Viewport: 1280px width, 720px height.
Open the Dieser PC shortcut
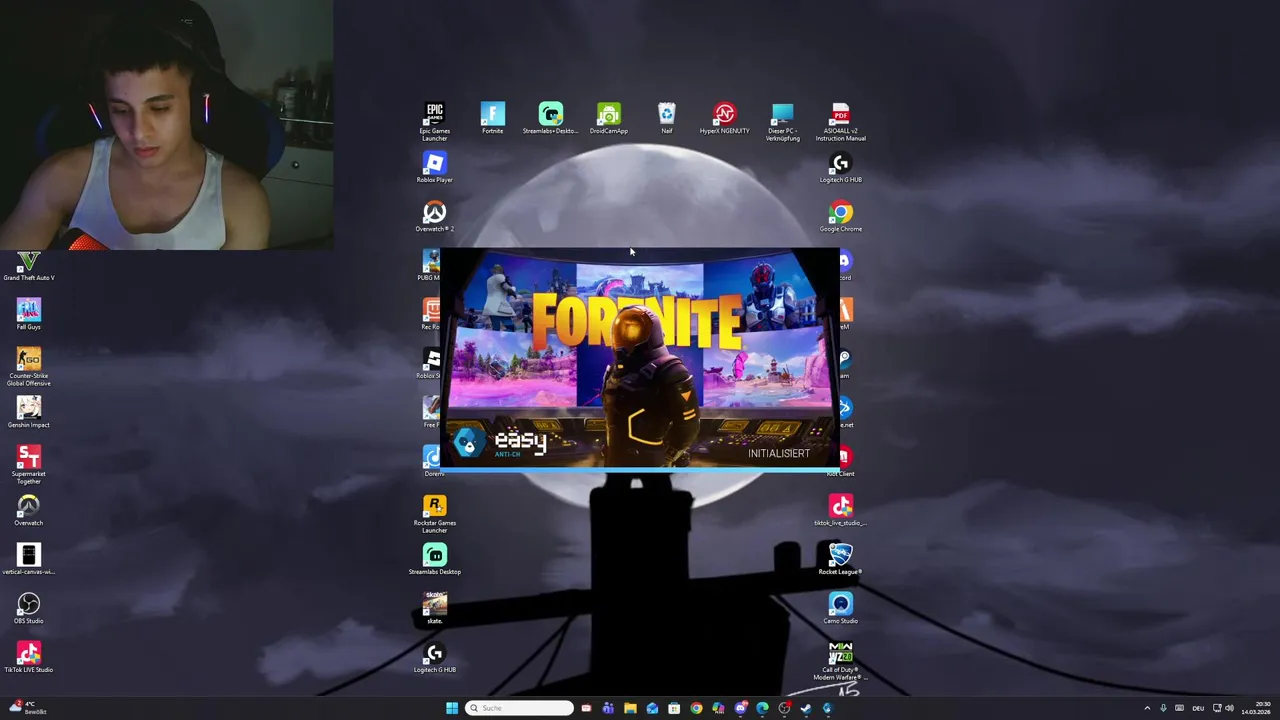point(782,121)
